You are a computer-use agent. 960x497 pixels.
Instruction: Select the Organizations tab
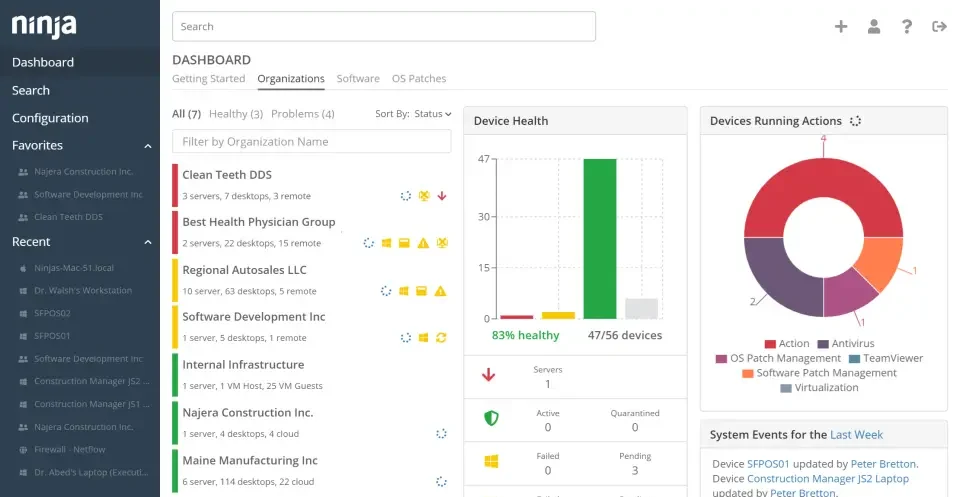[x=291, y=78]
